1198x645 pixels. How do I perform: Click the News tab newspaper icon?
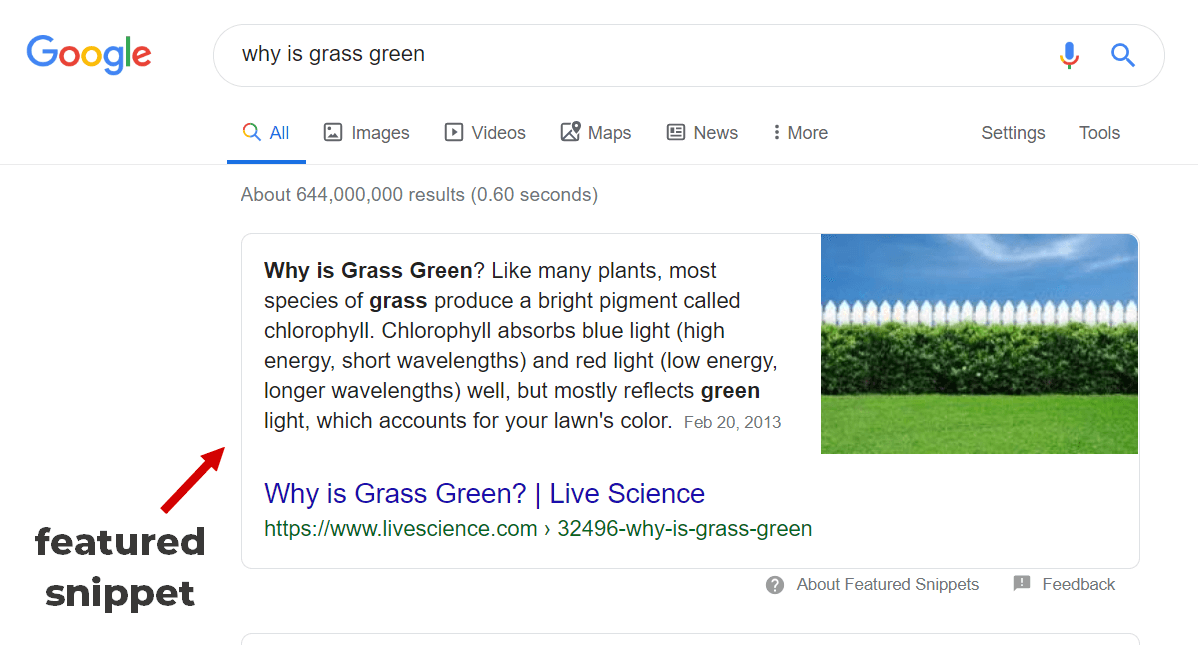click(x=675, y=132)
